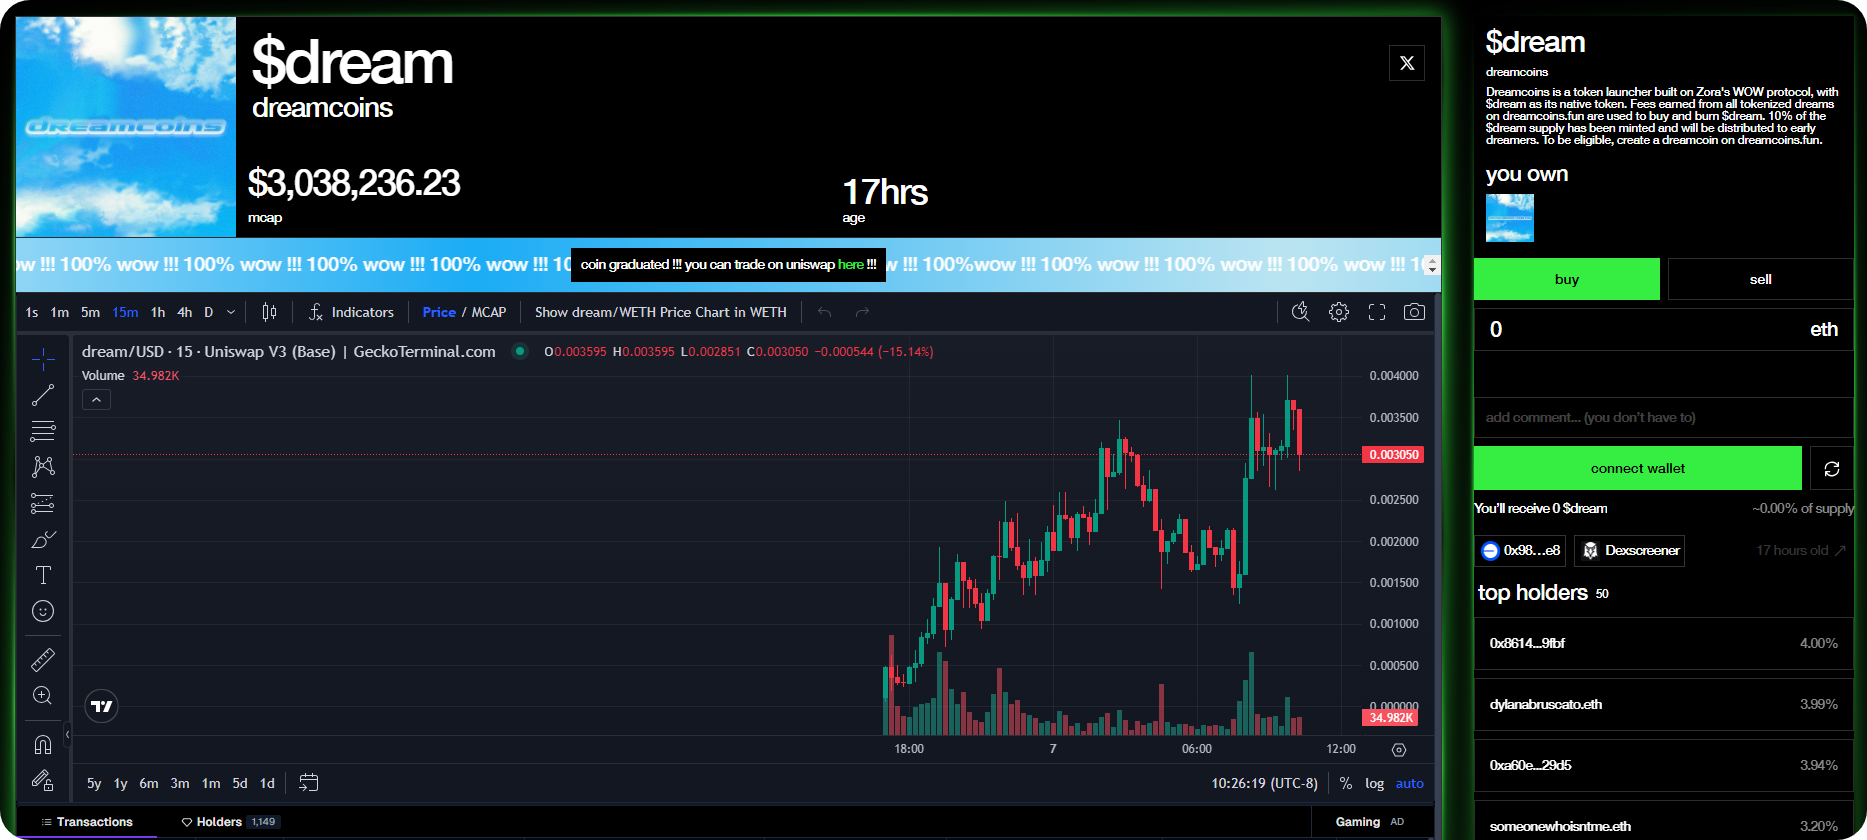Image resolution: width=1867 pixels, height=840 pixels.
Task: Select the 1h timeframe
Action: click(158, 312)
